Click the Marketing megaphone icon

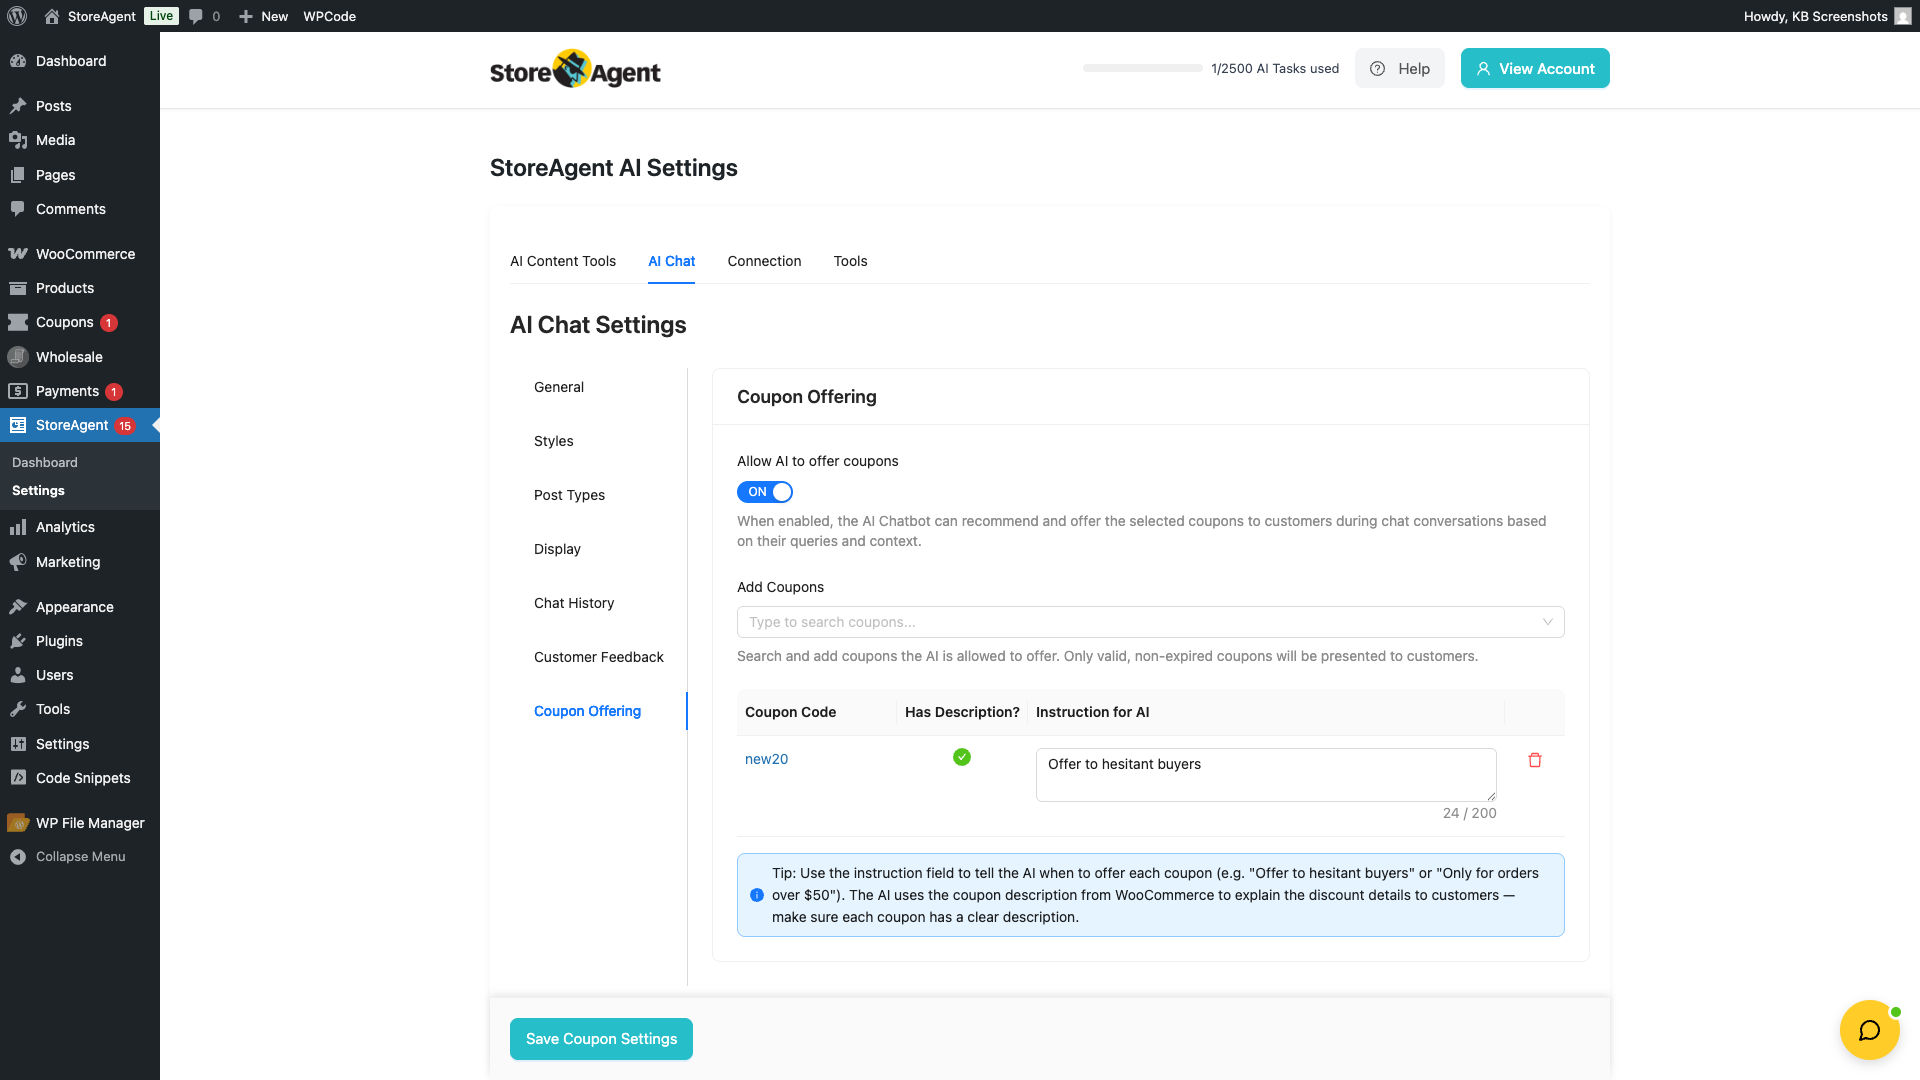coord(18,562)
